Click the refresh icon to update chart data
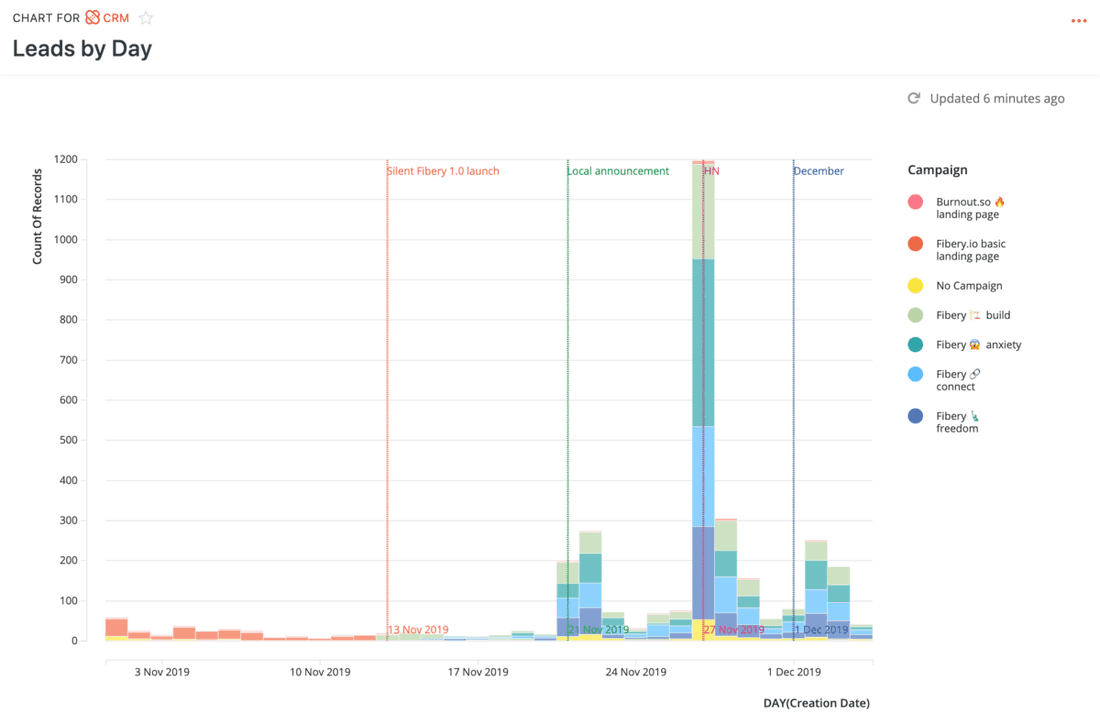The width and height of the screenshot is (1100, 723). (913, 98)
